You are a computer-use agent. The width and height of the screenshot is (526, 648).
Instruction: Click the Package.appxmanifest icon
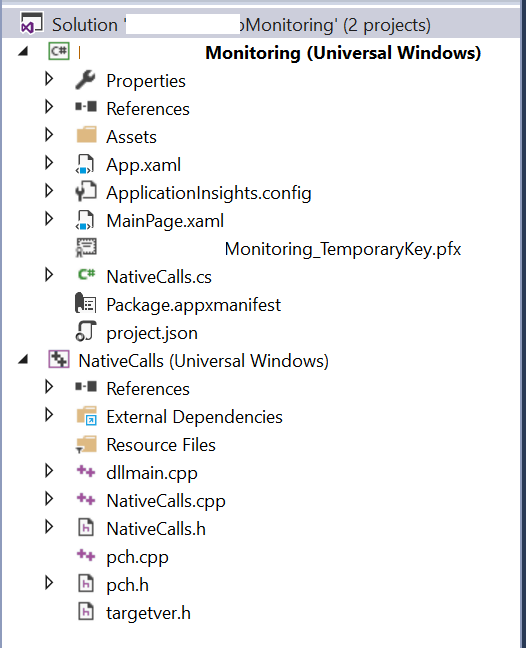(x=86, y=304)
